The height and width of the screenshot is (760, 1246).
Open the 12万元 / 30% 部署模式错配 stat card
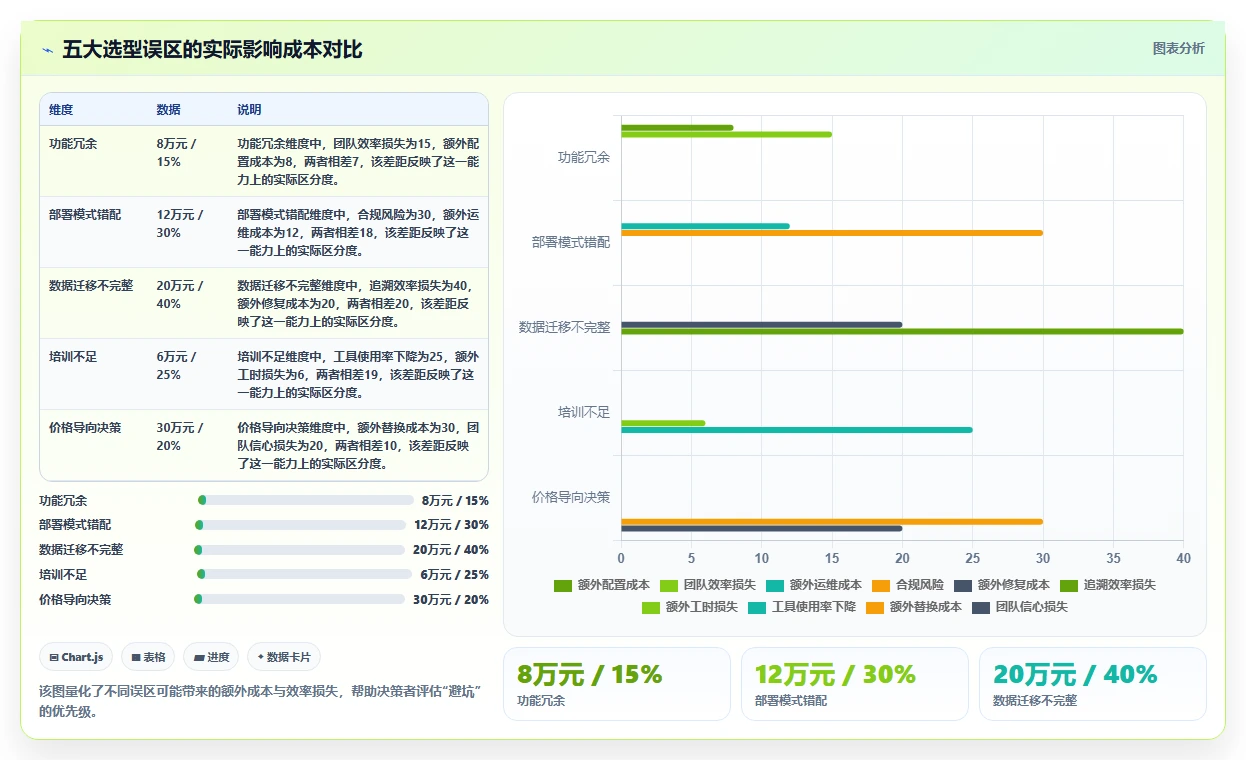(855, 683)
